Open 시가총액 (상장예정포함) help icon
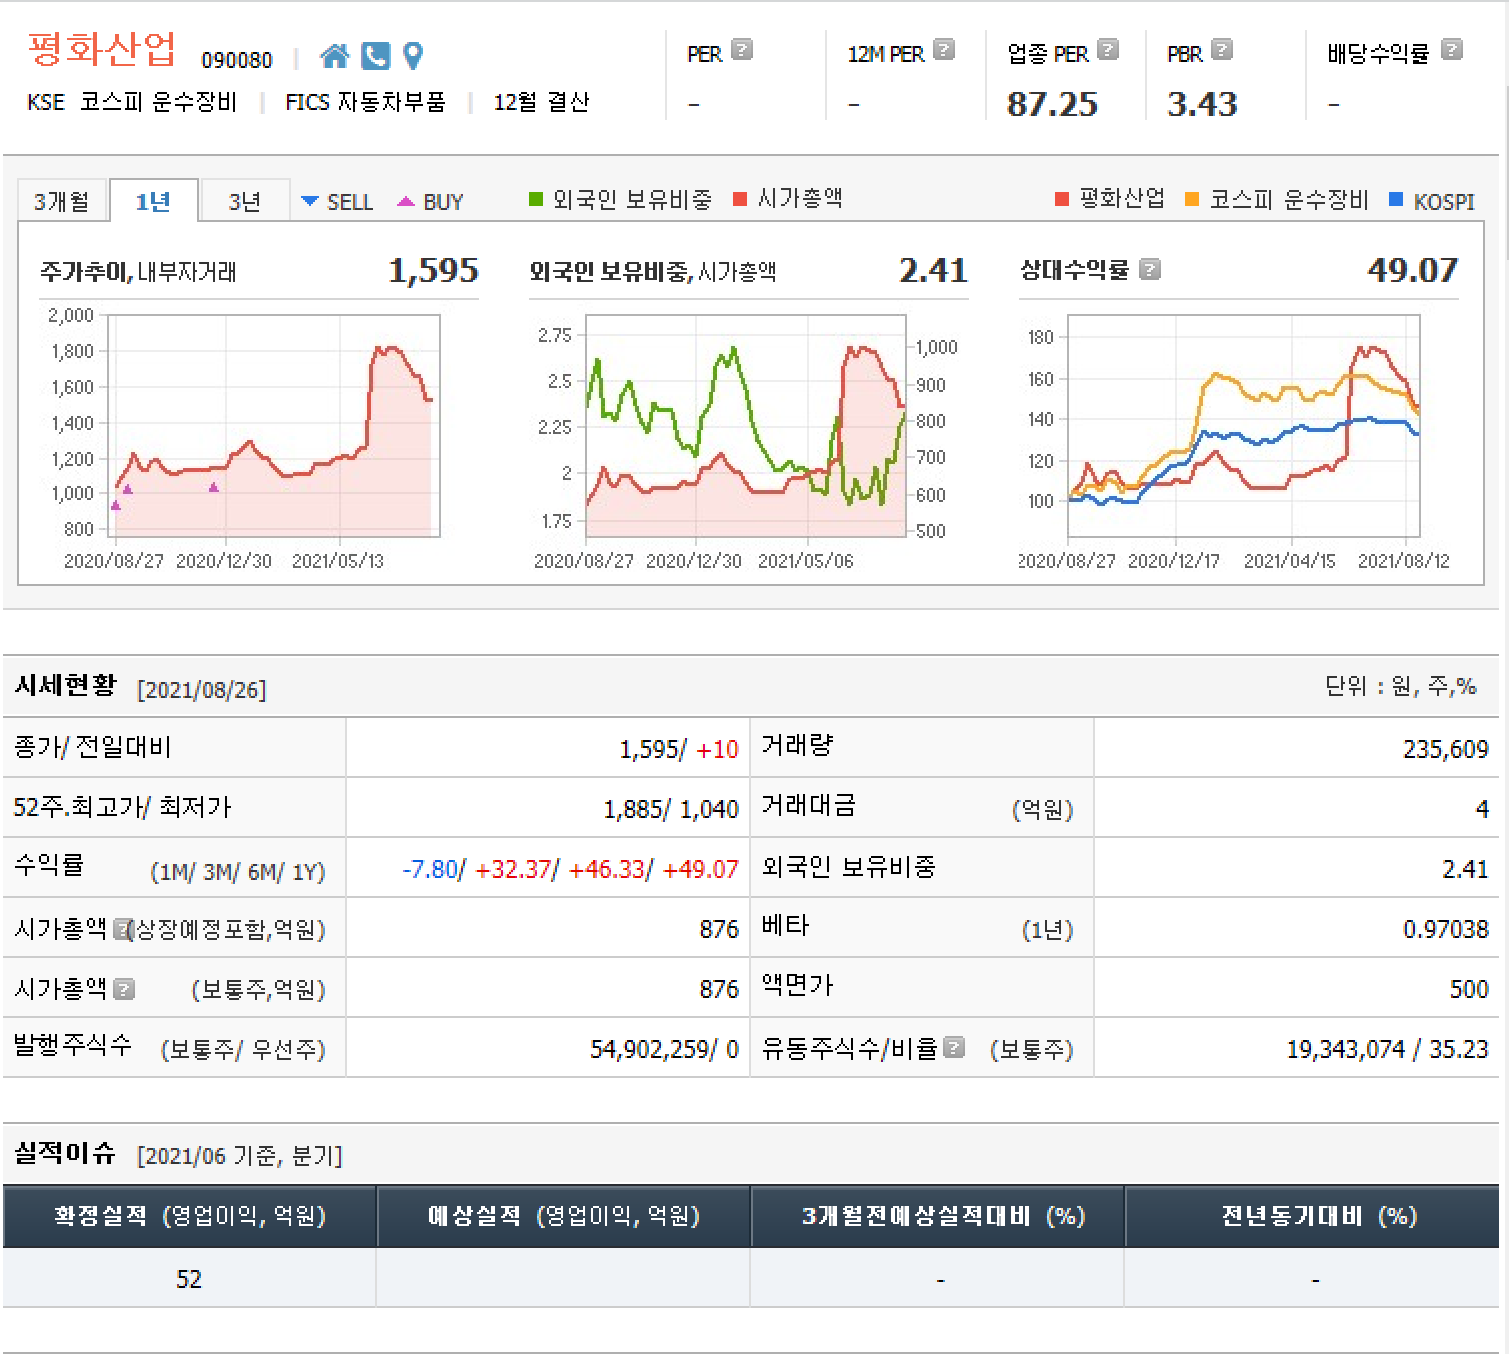This screenshot has width=1509, height=1354. point(122,929)
